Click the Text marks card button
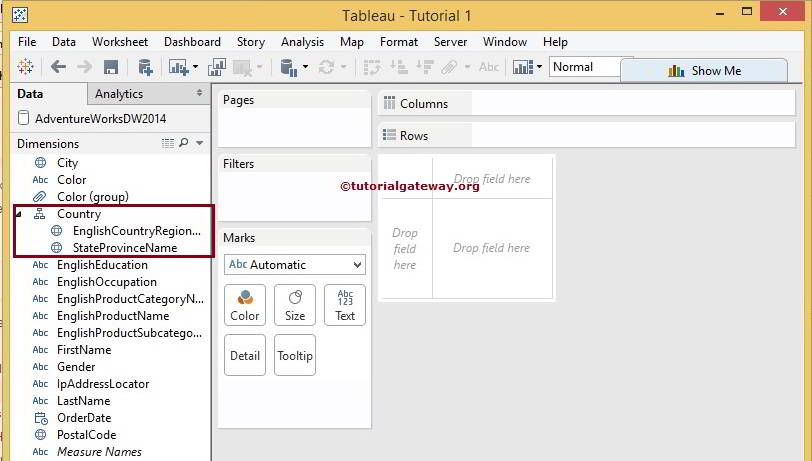812x461 pixels. click(x=345, y=305)
